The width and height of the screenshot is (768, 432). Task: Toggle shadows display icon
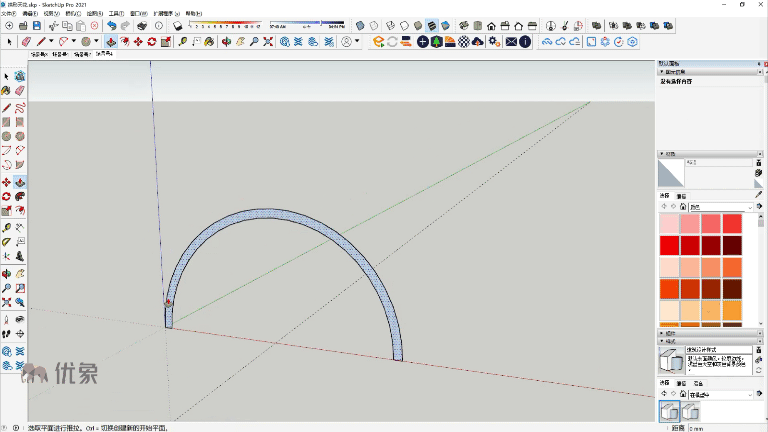[176, 25]
